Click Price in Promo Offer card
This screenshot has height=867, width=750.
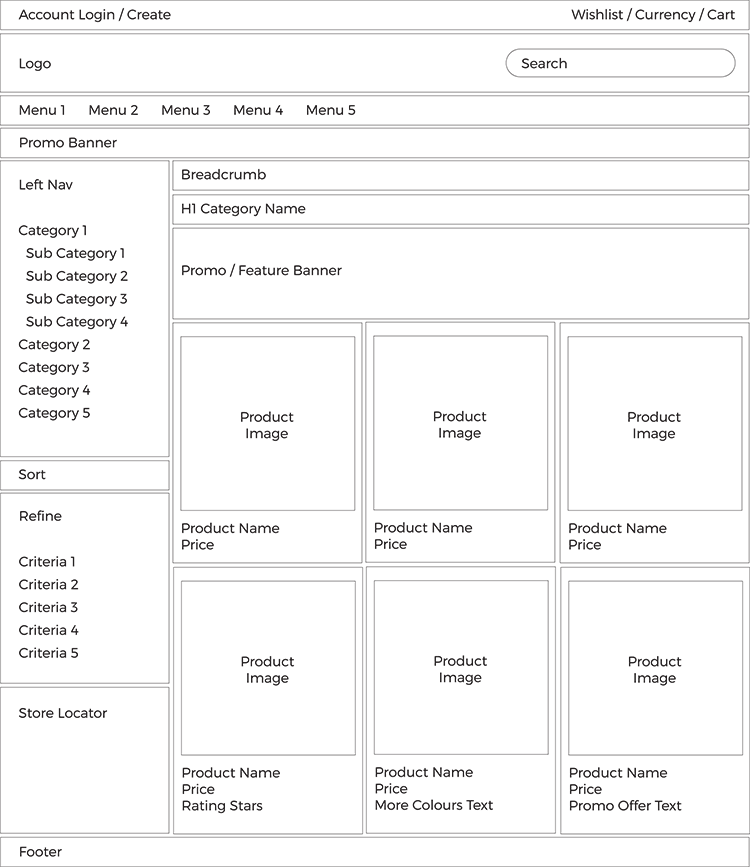585,790
